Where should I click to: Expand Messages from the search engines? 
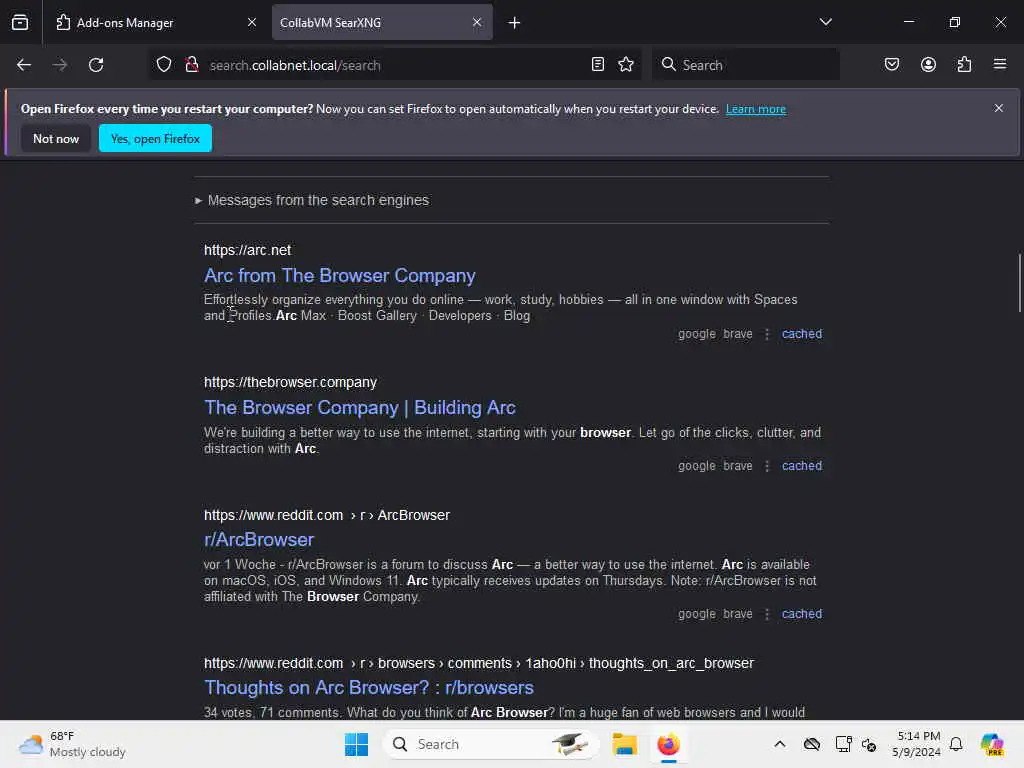[312, 200]
